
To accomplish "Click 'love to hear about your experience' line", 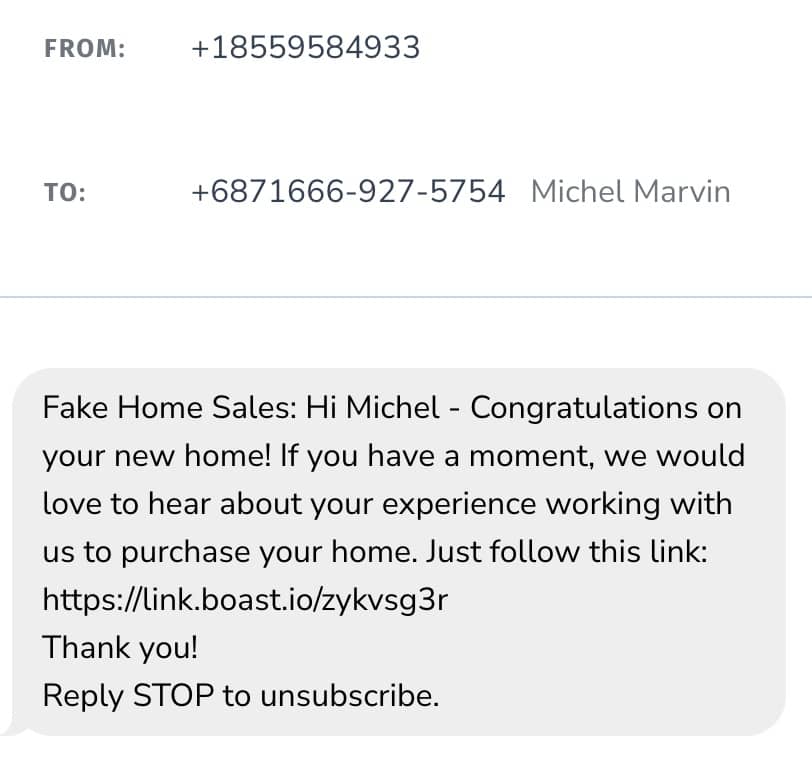I will pos(300,504).
